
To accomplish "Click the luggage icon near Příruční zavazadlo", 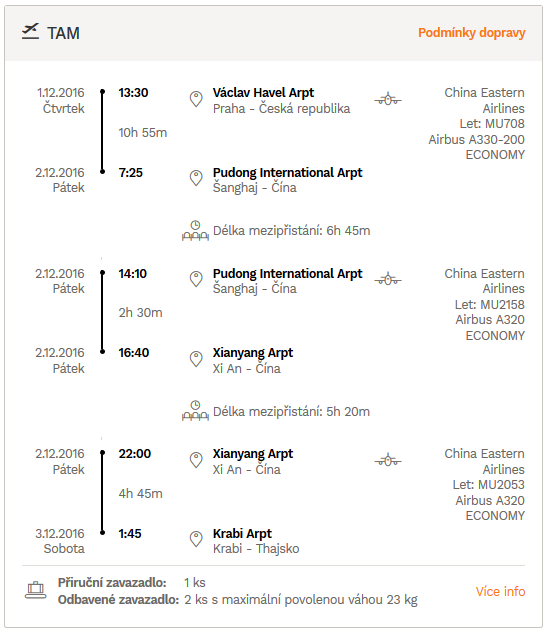I will click(x=36, y=590).
